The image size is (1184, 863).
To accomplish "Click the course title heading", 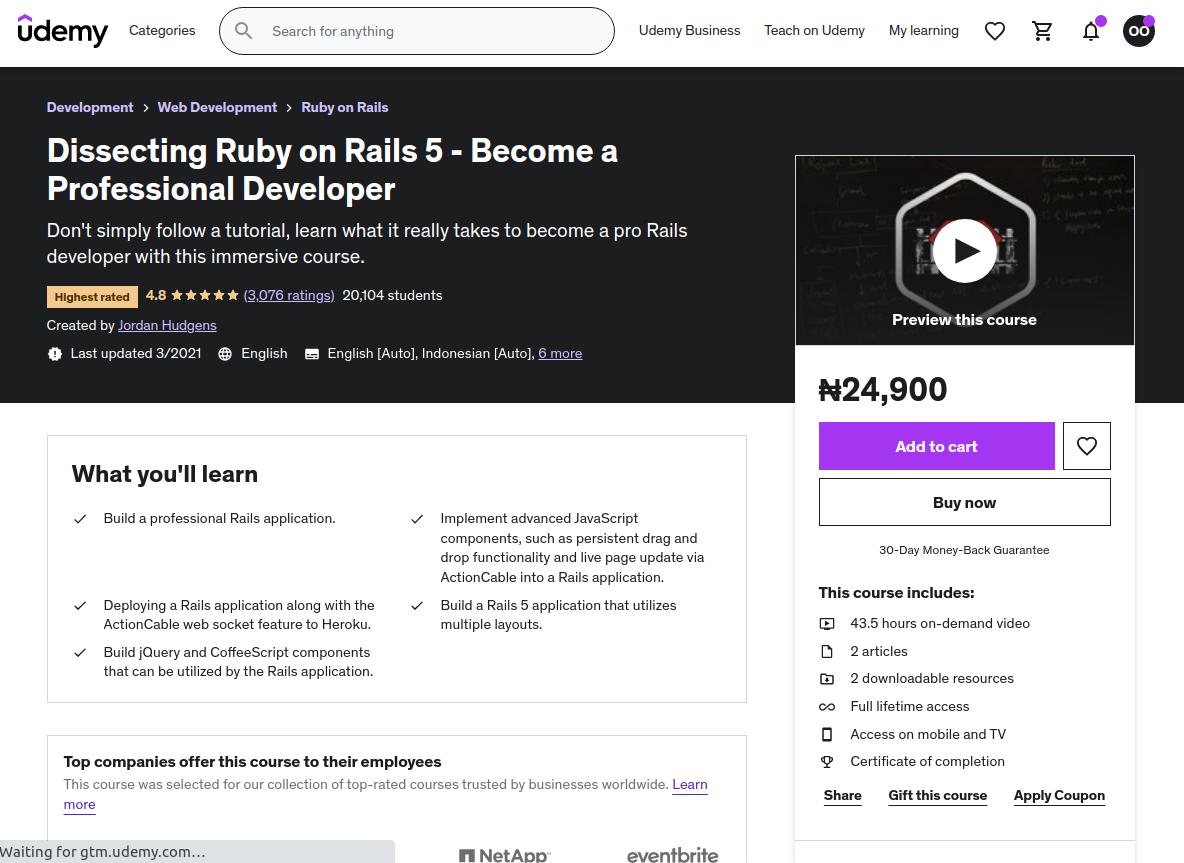I will [332, 170].
